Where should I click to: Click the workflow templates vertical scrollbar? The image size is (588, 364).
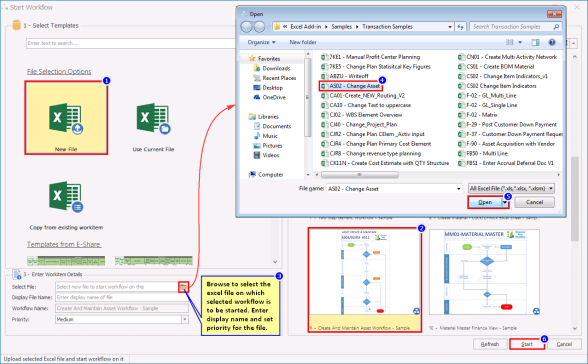575,199
